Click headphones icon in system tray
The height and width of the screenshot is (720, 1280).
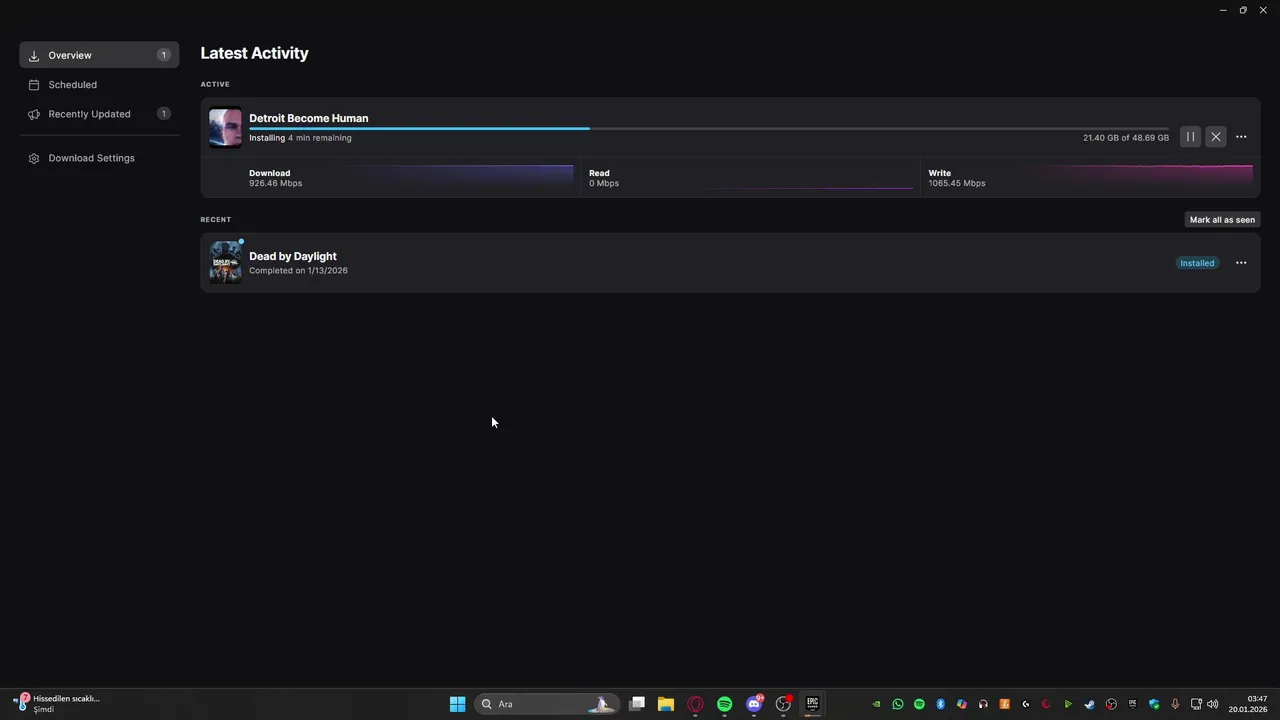point(983,704)
